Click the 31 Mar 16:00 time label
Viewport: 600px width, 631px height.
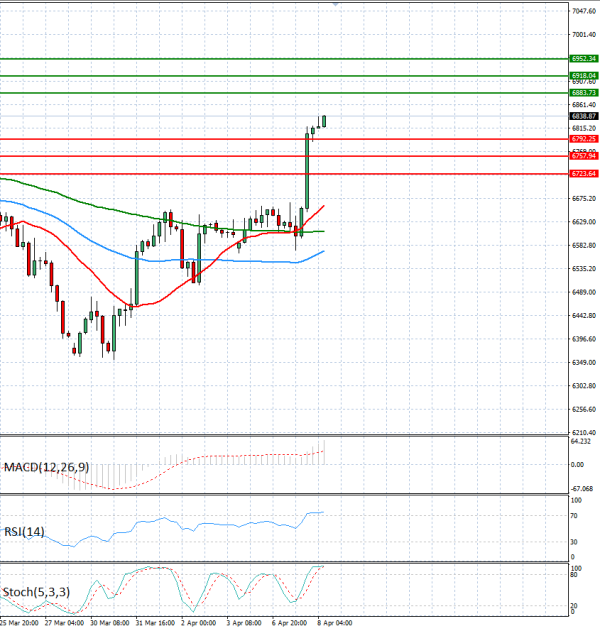[153, 622]
